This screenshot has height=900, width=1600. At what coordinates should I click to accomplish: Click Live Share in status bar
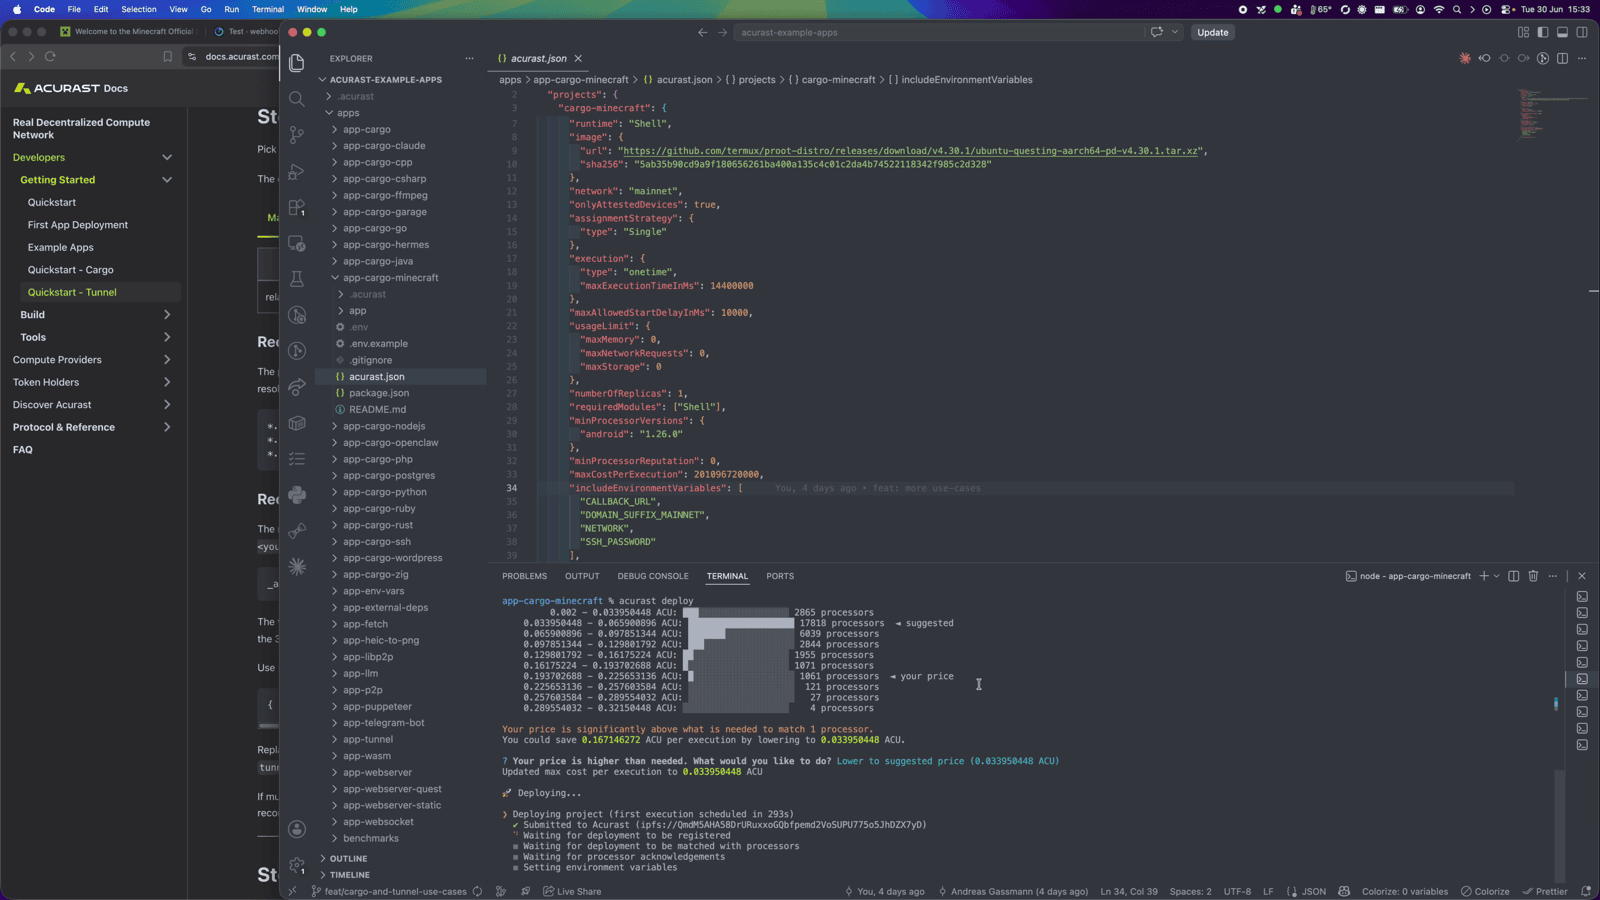click(572, 891)
